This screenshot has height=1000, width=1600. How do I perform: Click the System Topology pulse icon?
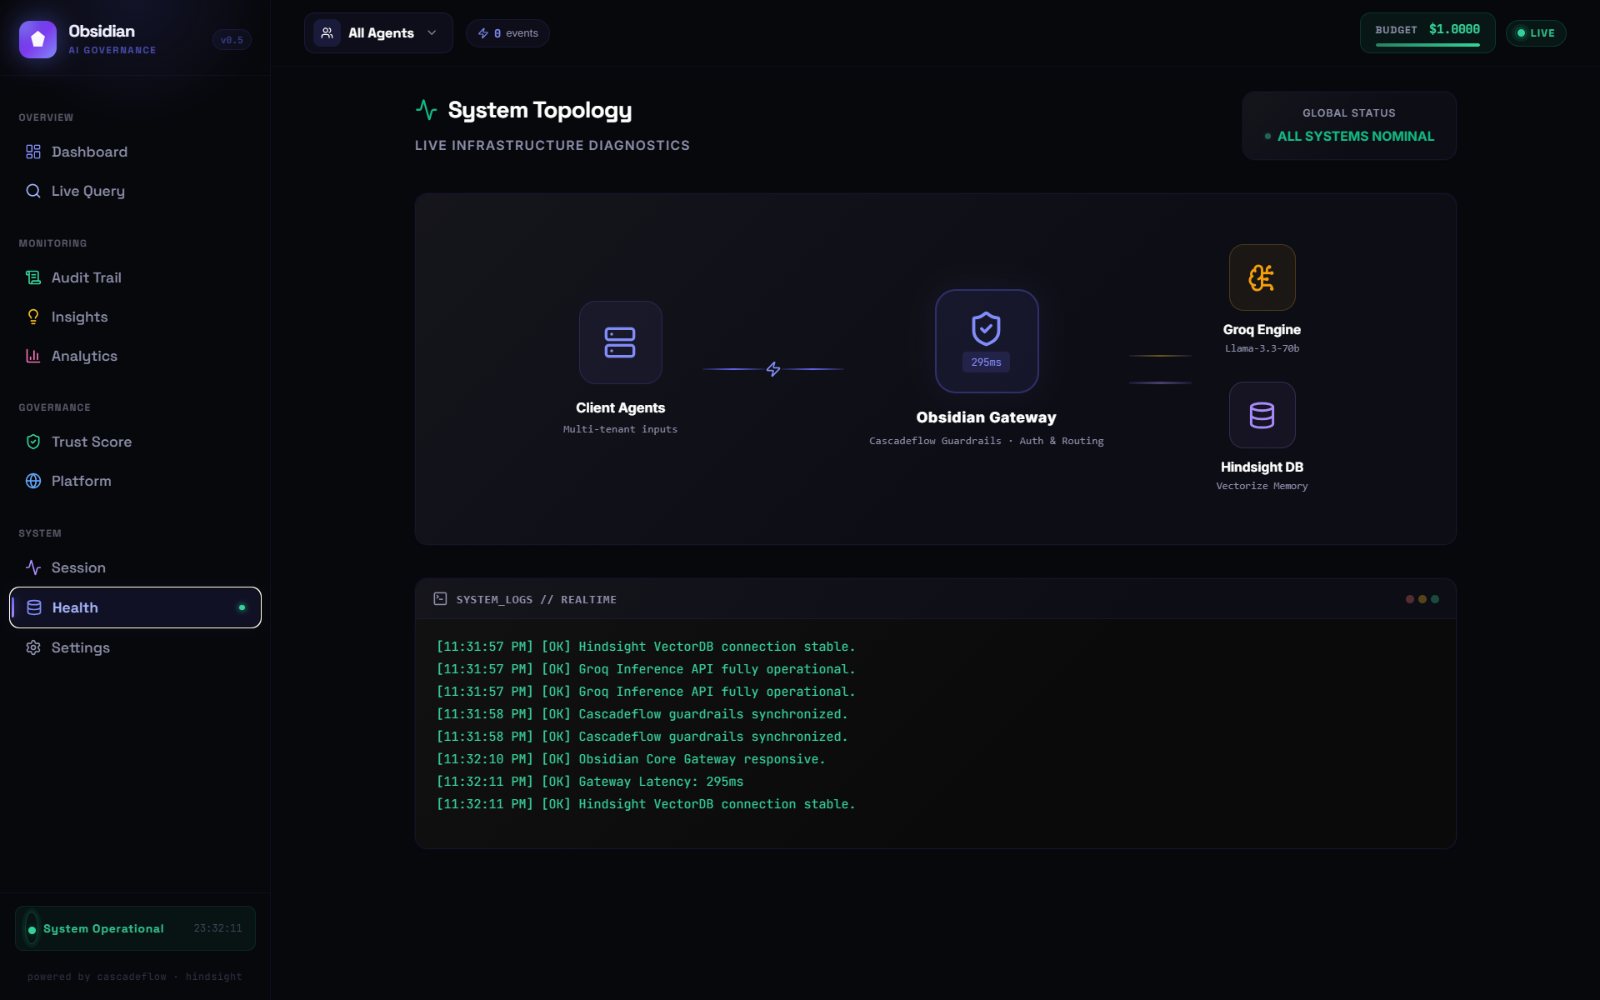[x=426, y=110]
